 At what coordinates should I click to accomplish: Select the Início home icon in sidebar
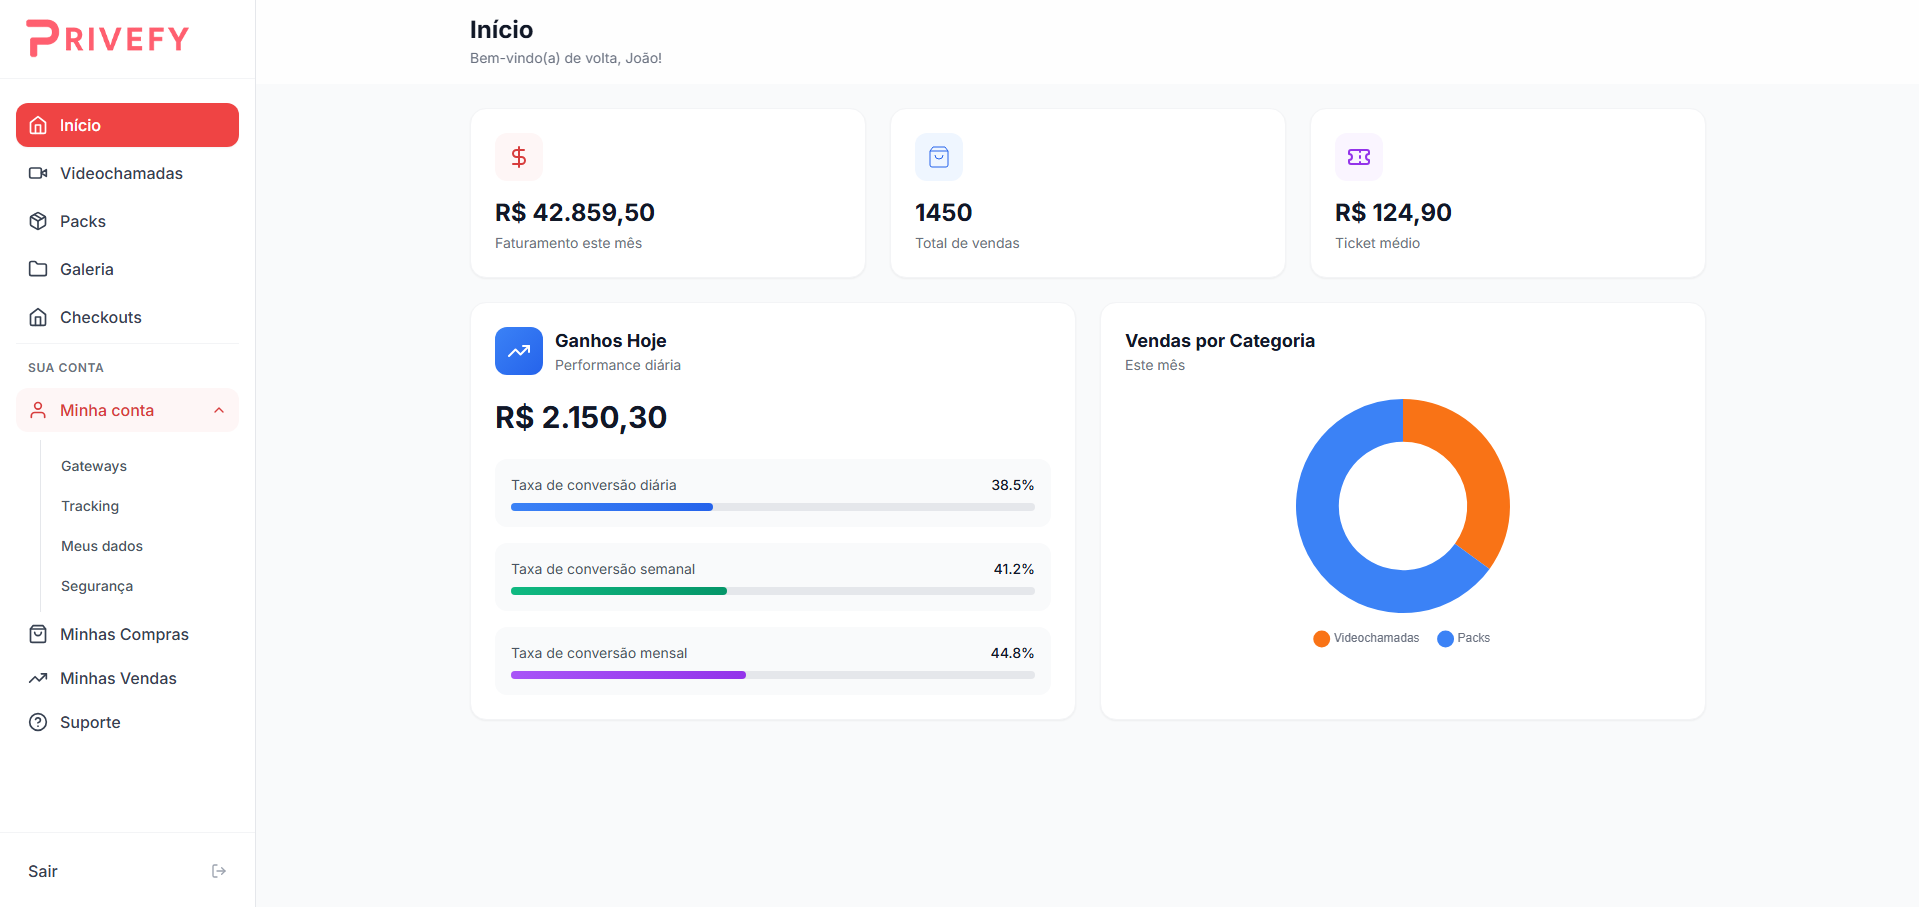[38, 124]
